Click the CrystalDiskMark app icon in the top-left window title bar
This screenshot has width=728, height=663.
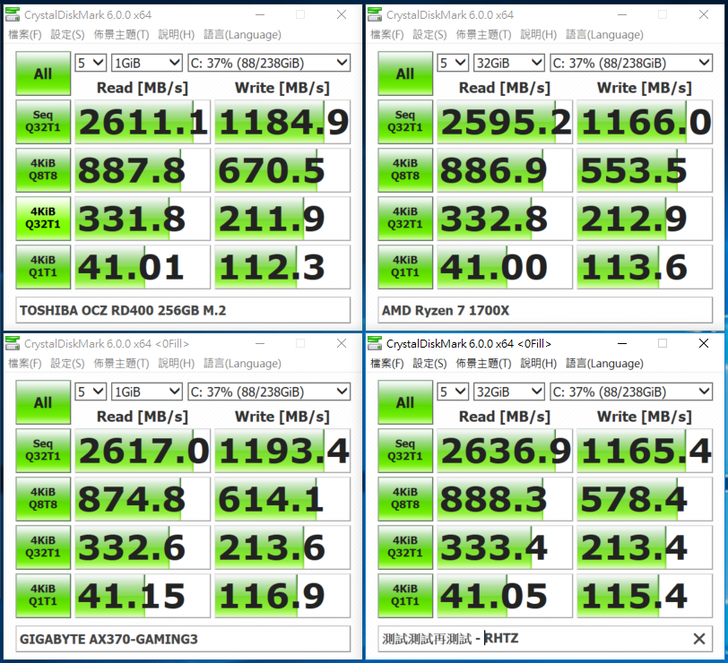tap(13, 15)
